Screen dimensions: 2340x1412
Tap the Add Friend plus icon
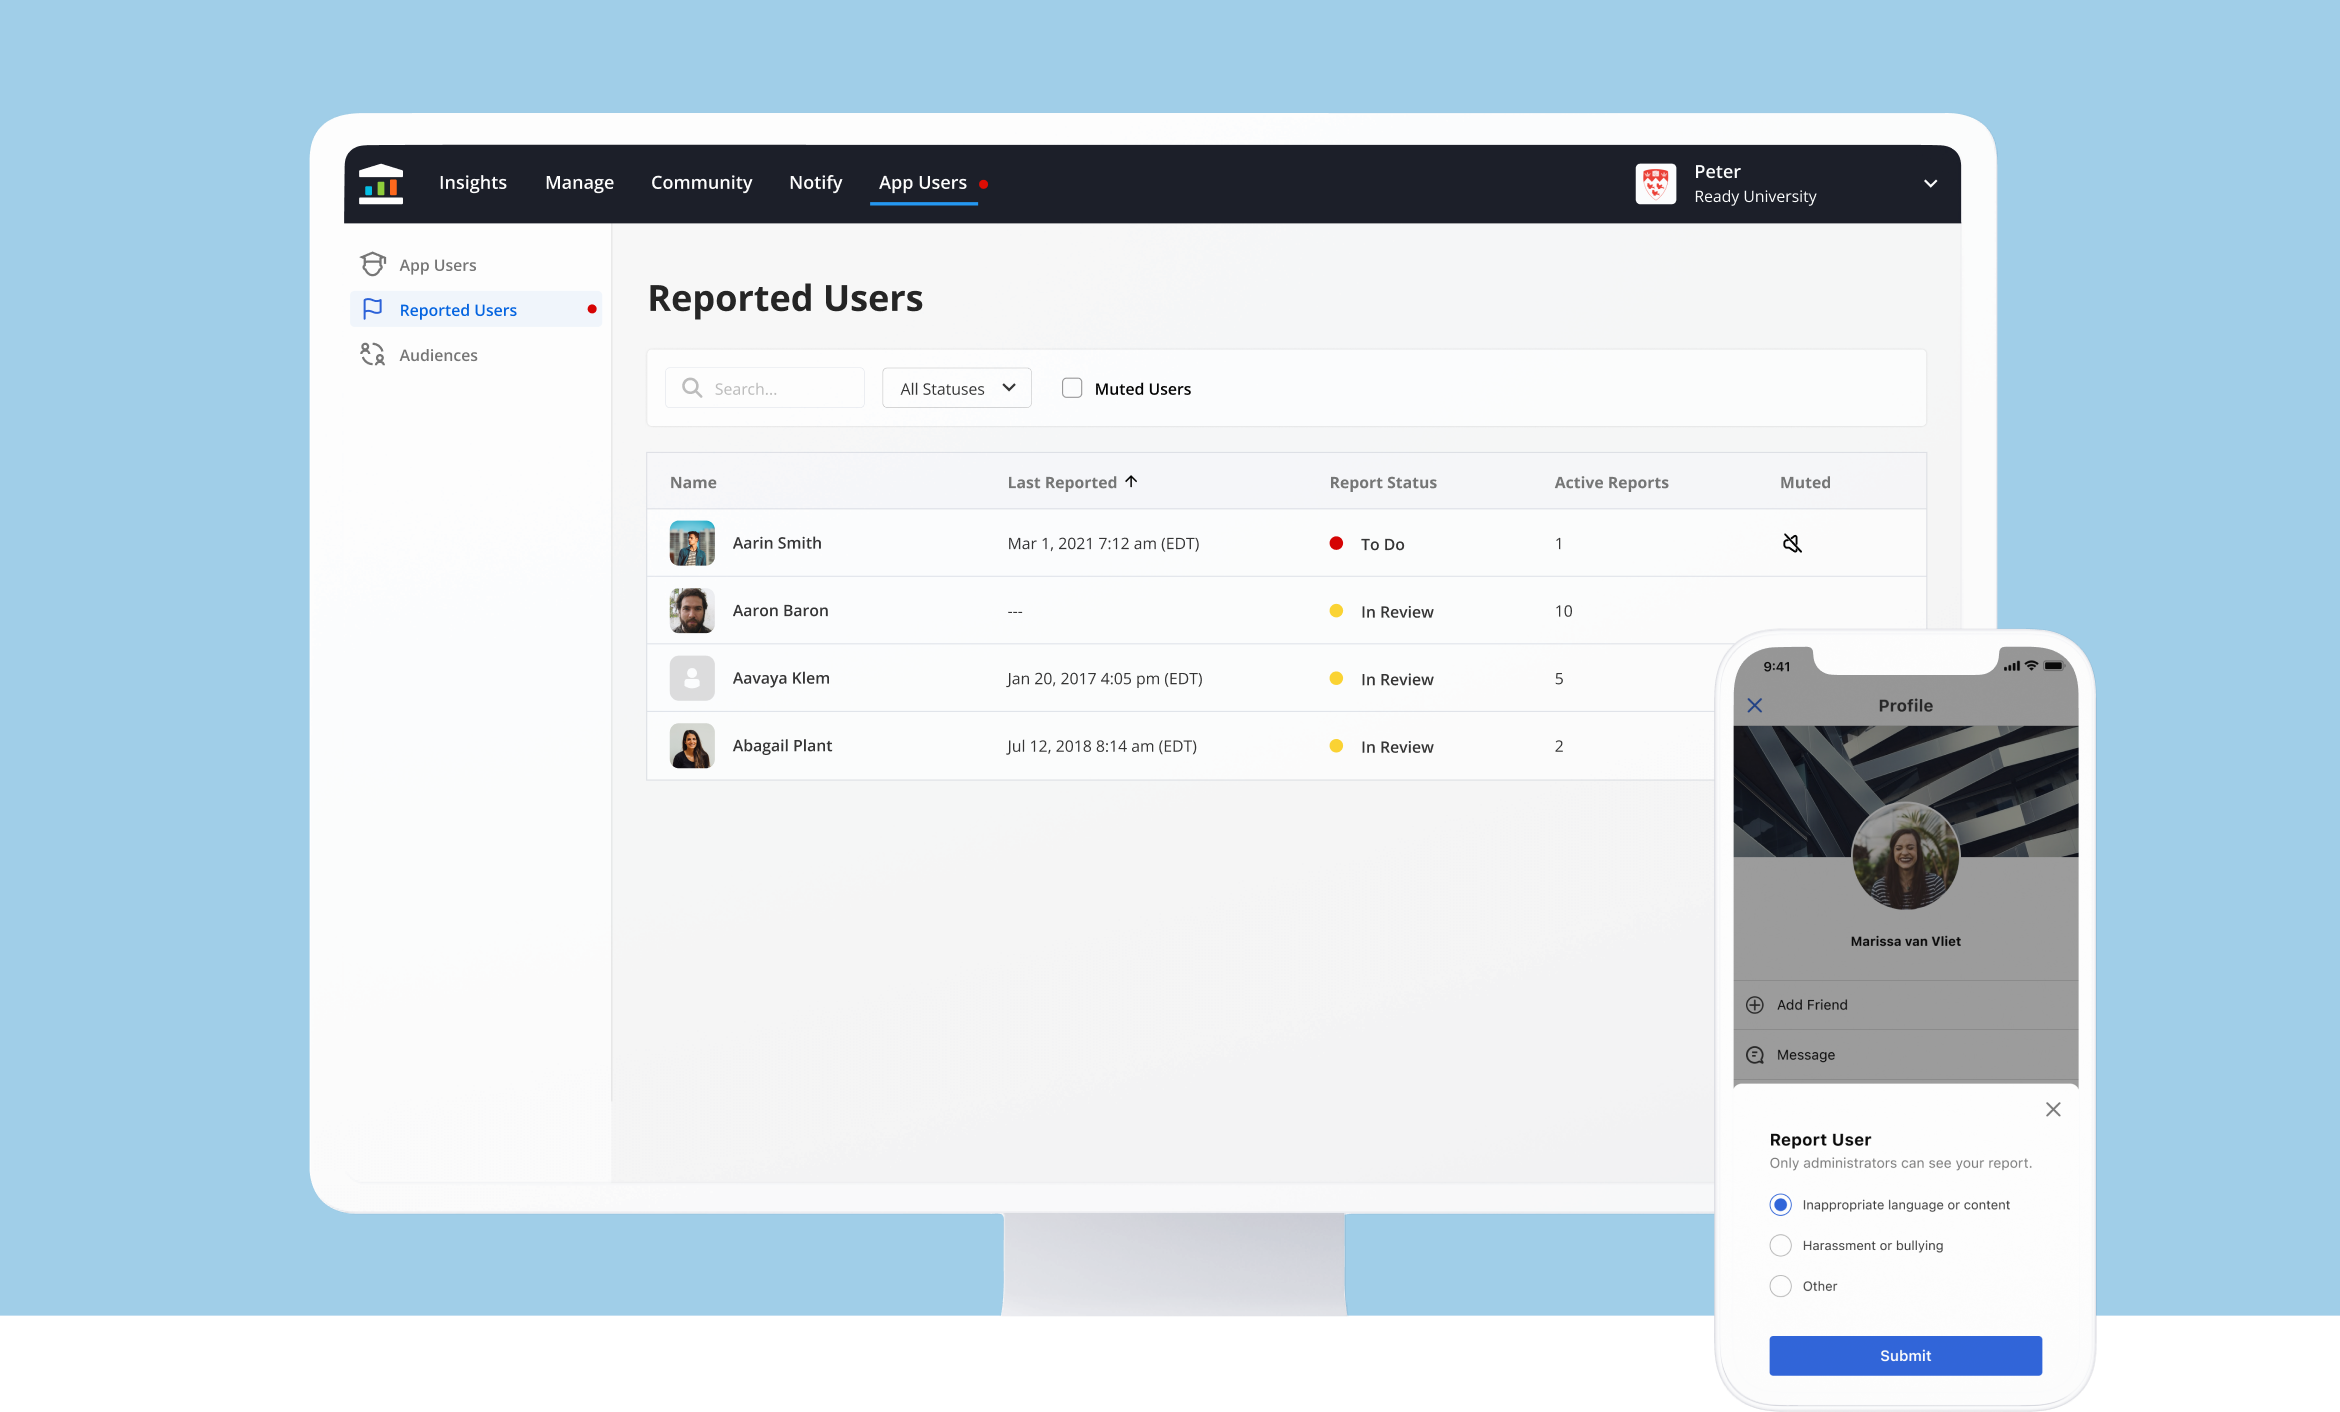pos(1755,1005)
